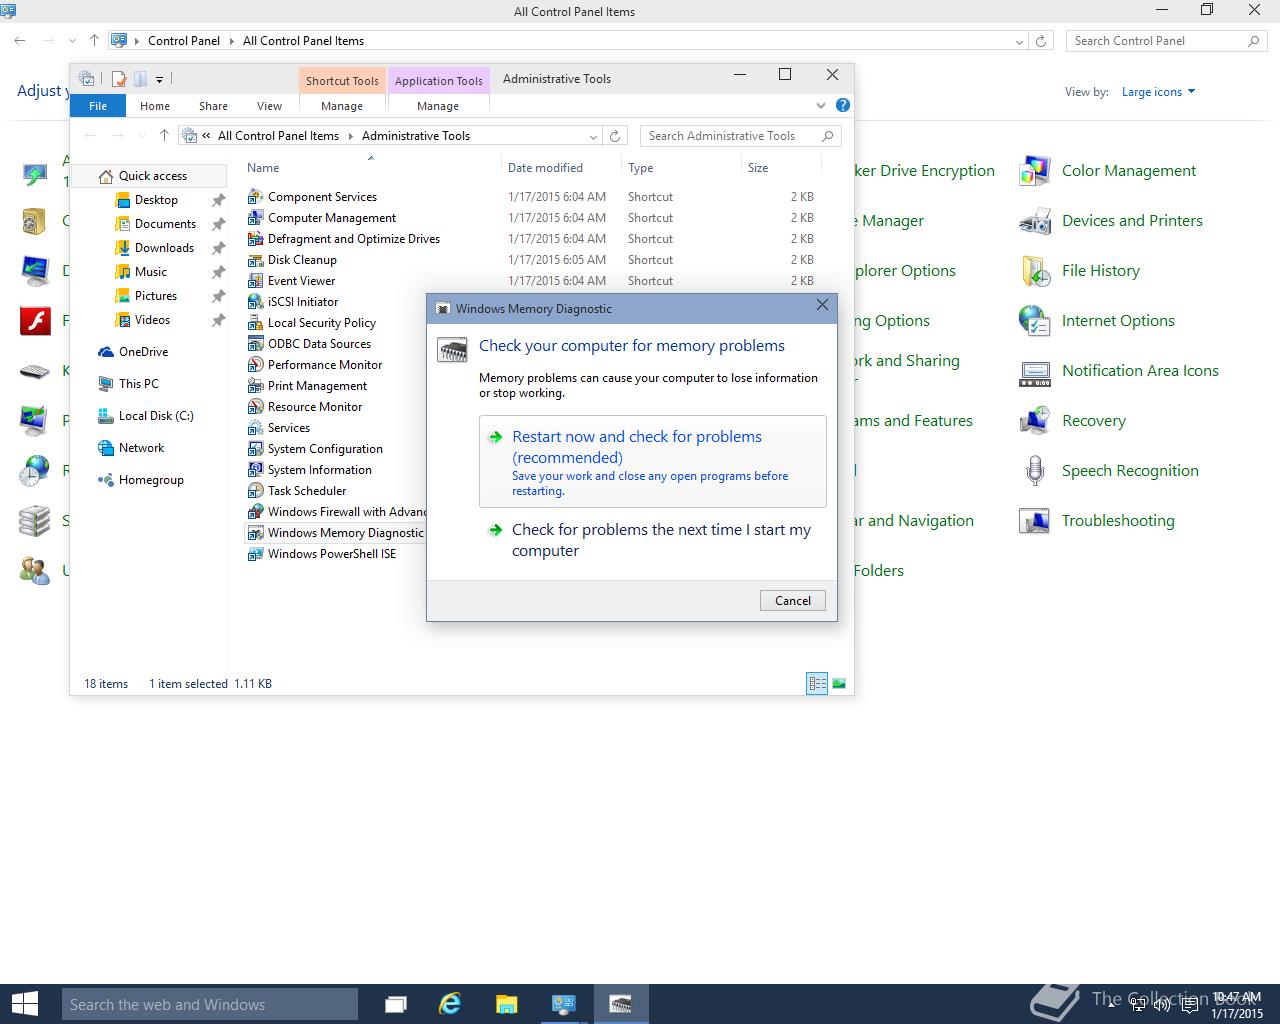Switch to large icons view in status bar
The image size is (1280, 1024).
[839, 684]
